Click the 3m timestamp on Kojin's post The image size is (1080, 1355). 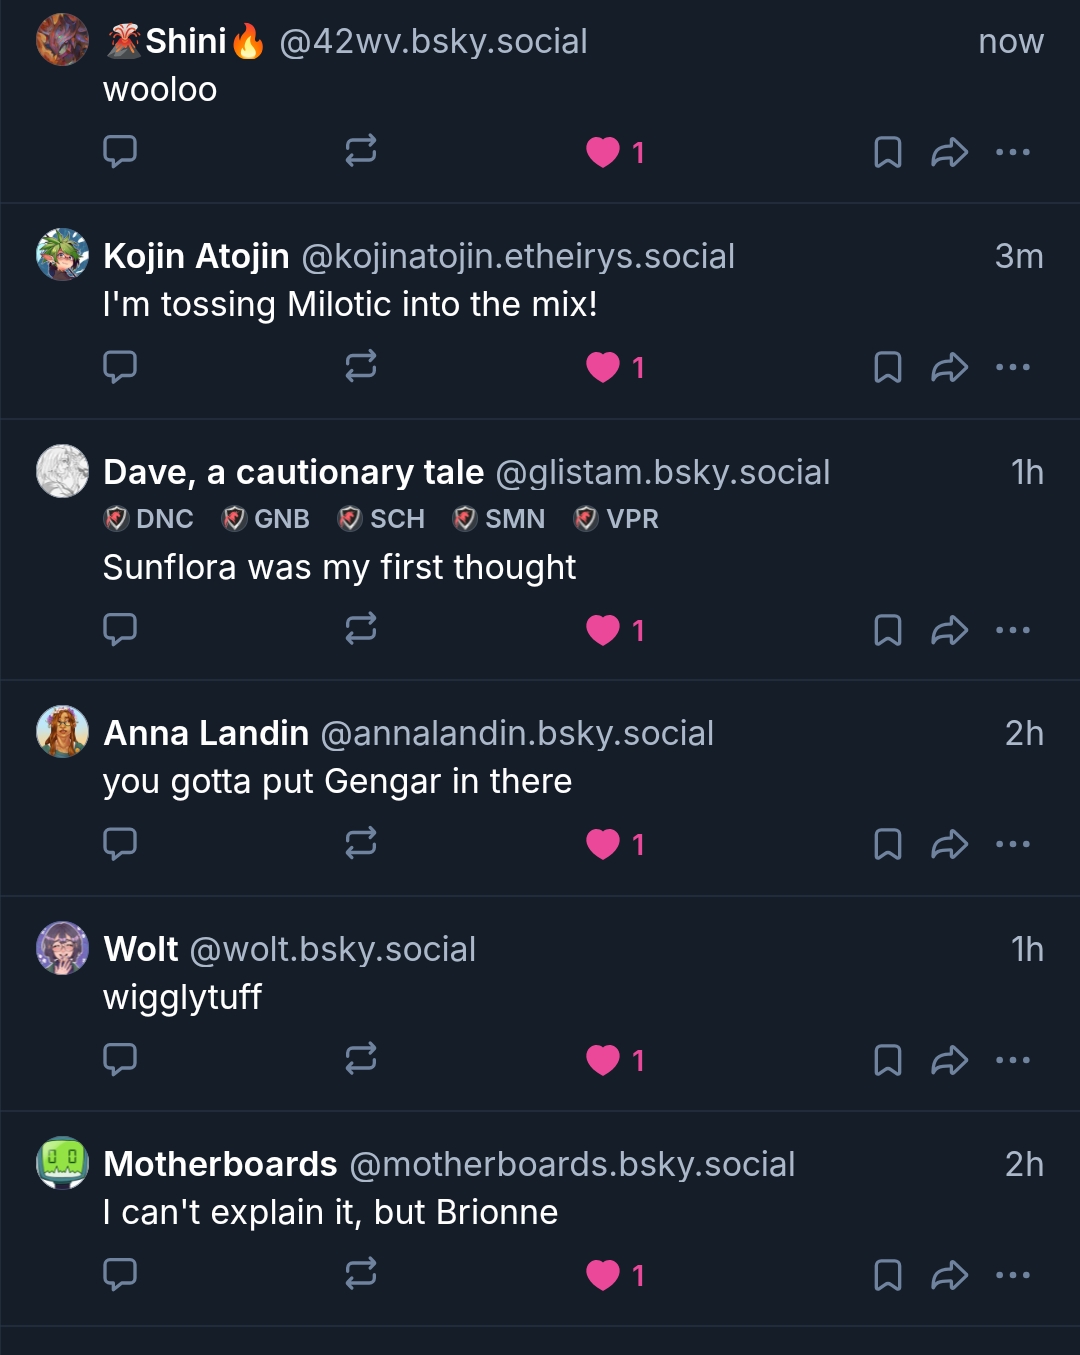(1018, 257)
